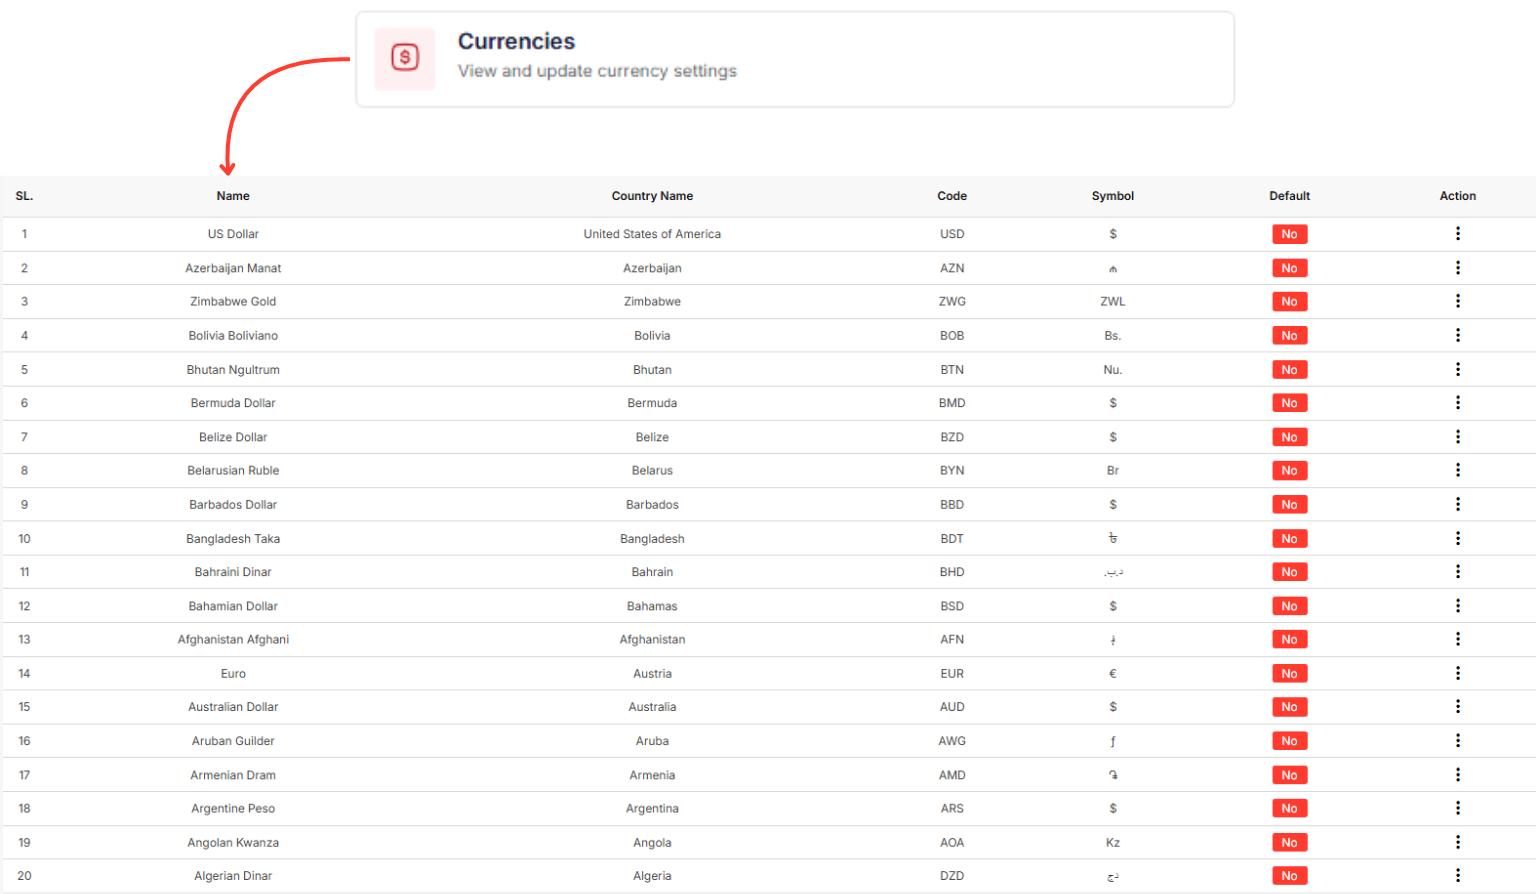Click the Currencies dollar icon
This screenshot has width=1536, height=894.
tap(404, 58)
